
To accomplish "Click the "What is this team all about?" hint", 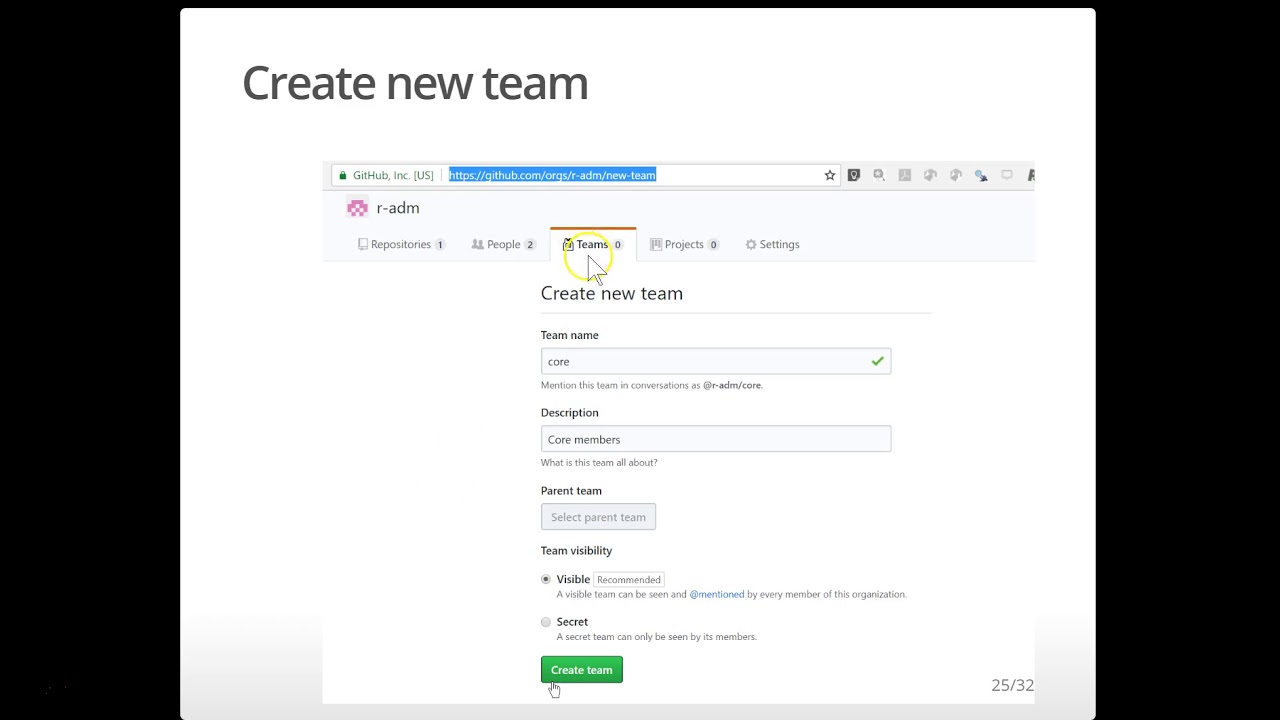I will (x=599, y=463).
